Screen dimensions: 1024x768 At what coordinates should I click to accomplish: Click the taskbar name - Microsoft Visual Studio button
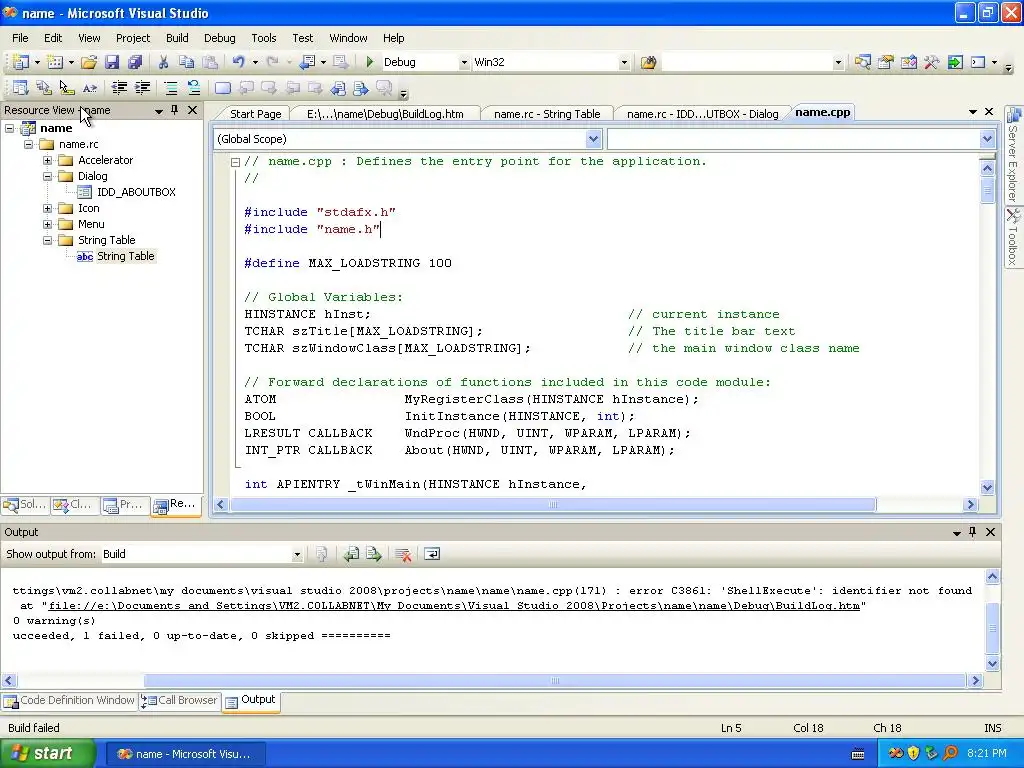click(x=184, y=754)
